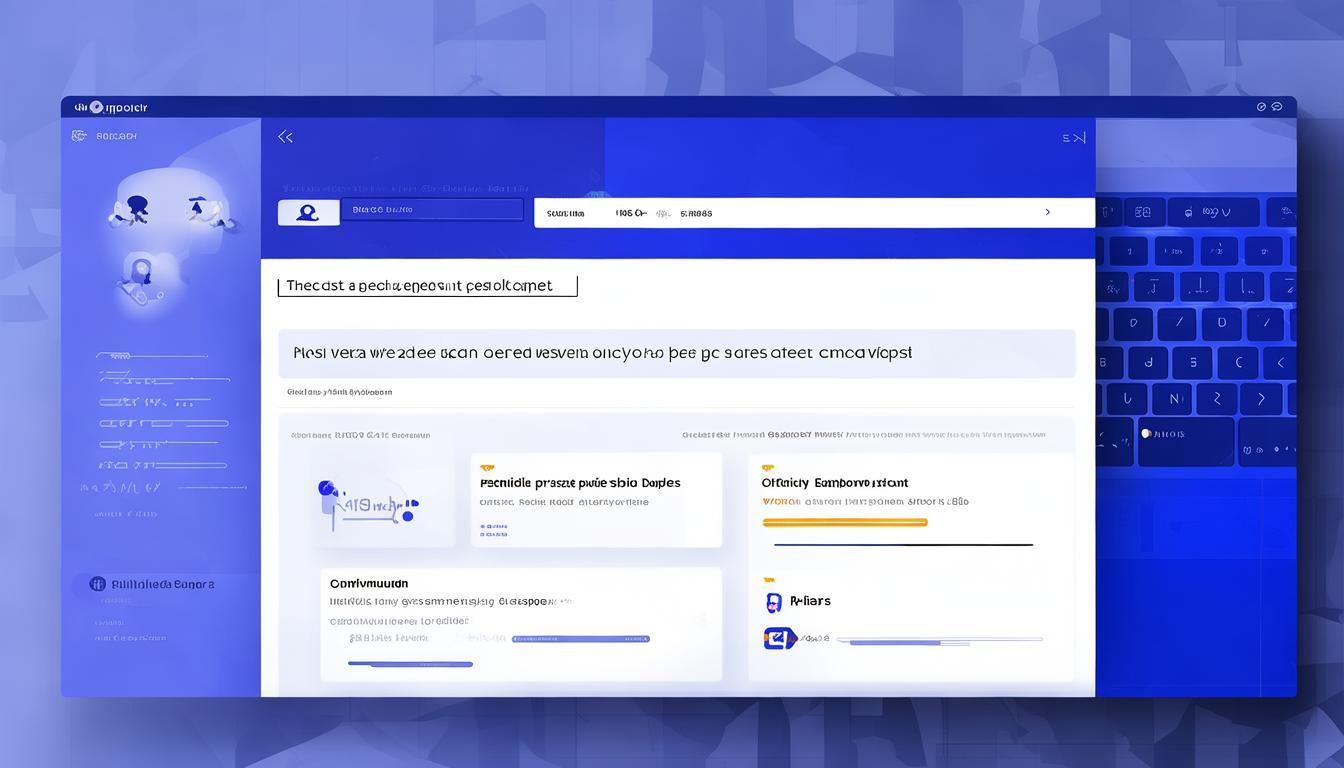1344x768 pixels.
Task: Click the orange progress bar in the right card
Action: pyautogui.click(x=844, y=522)
